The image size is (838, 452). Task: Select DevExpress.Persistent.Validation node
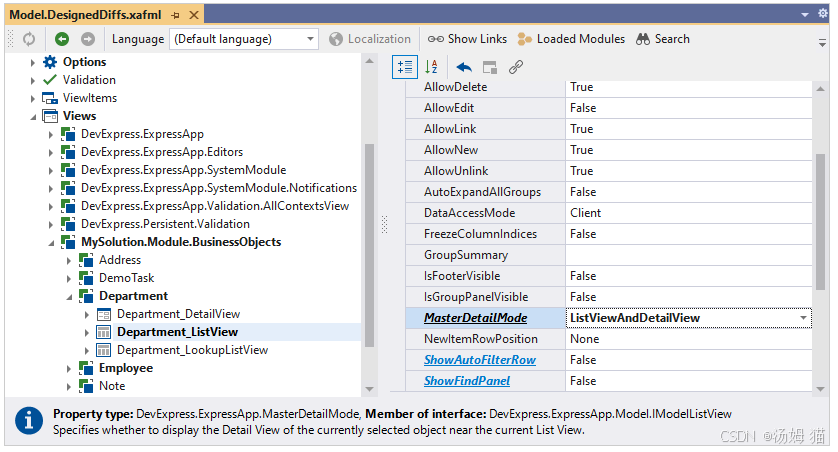(165, 224)
